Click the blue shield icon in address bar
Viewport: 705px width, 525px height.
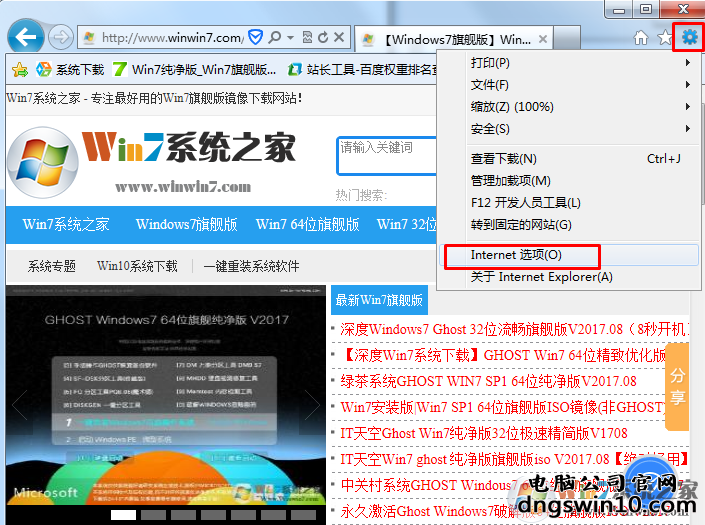pos(256,37)
